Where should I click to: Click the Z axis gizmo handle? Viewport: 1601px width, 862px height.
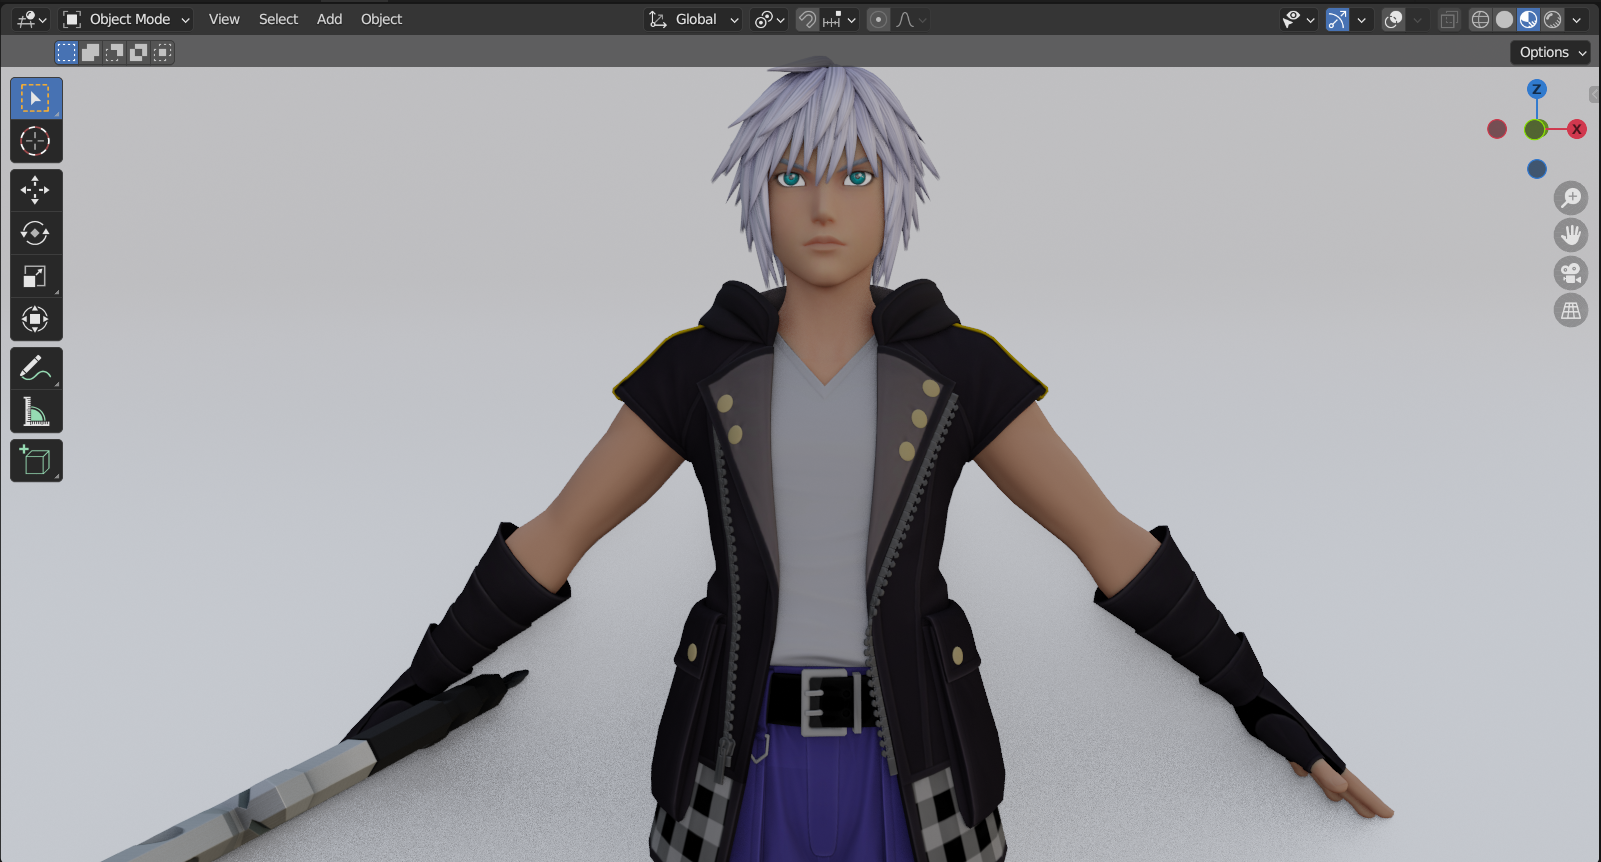(x=1537, y=89)
